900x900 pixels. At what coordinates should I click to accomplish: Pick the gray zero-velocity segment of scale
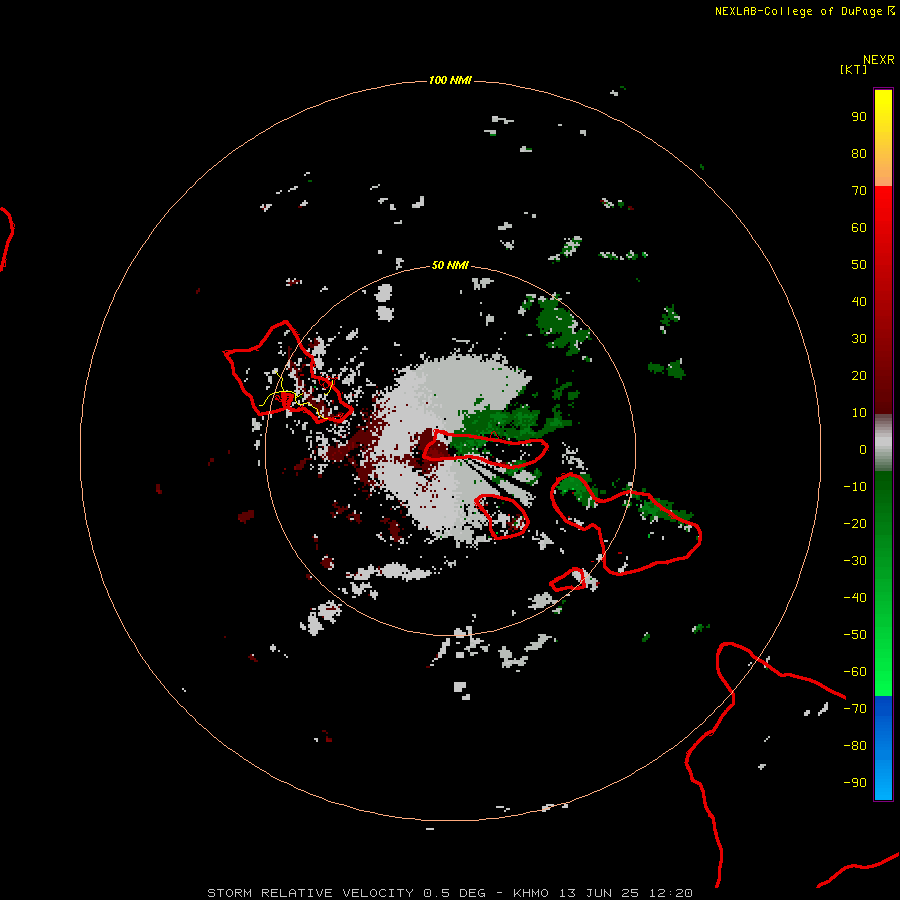883,443
